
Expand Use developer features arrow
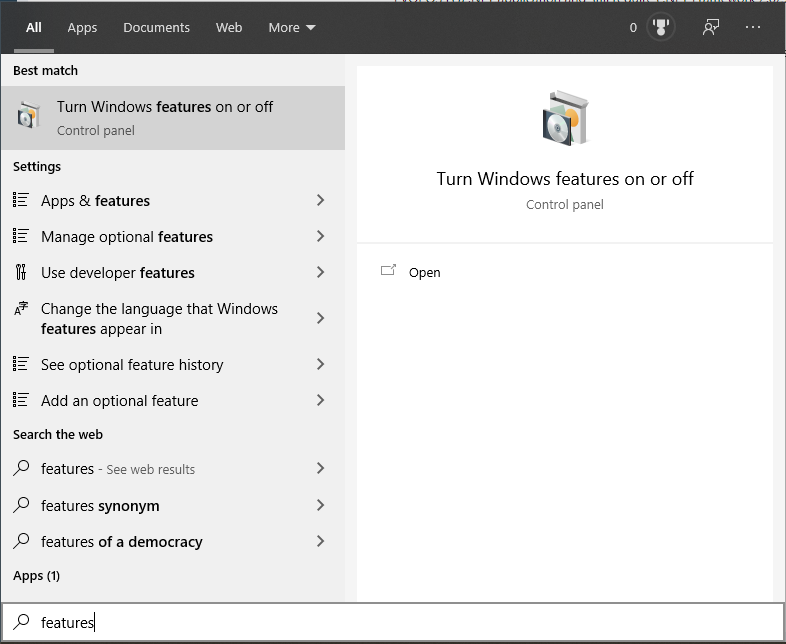[x=320, y=272]
